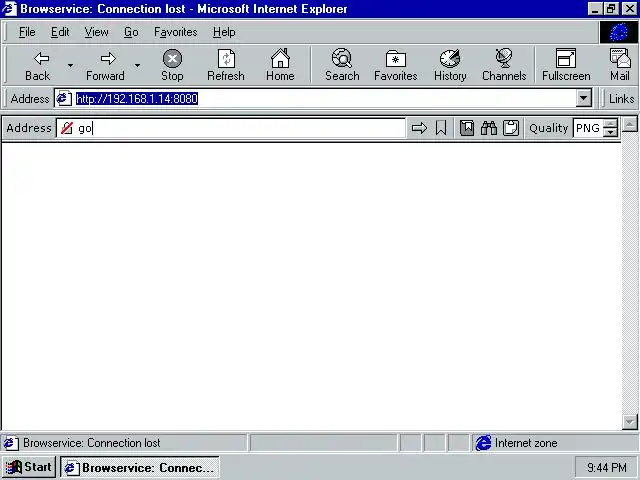Click the Browservice find binoculars icon
The image size is (640, 480).
489,128
